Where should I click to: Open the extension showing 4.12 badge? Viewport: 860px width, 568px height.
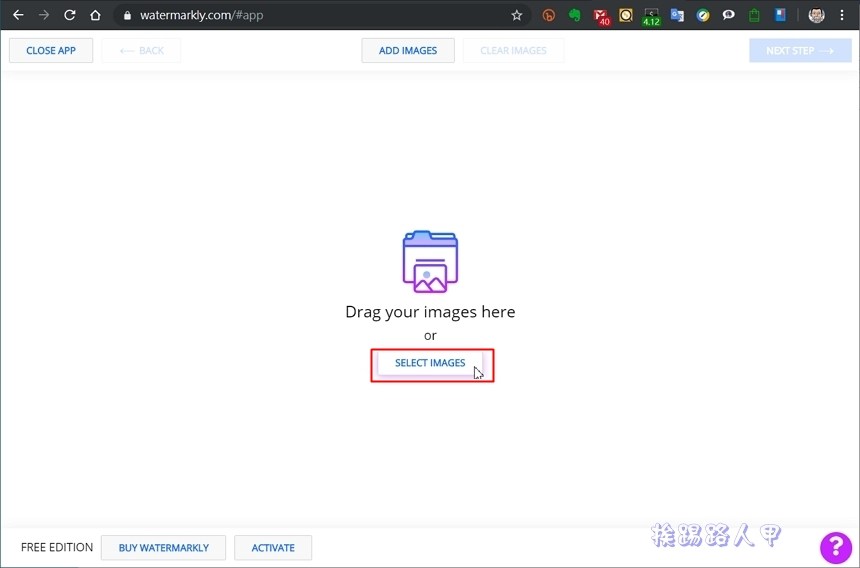pyautogui.click(x=651, y=16)
